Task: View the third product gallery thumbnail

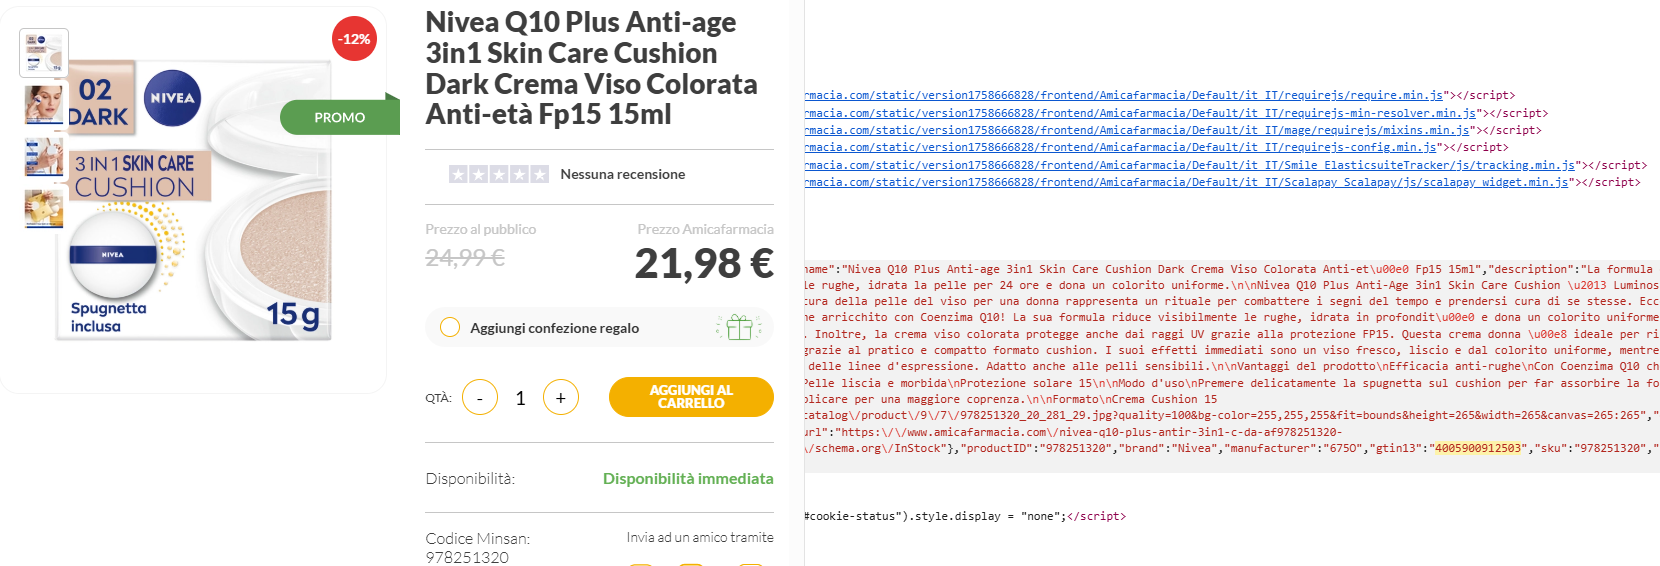Action: (44, 157)
